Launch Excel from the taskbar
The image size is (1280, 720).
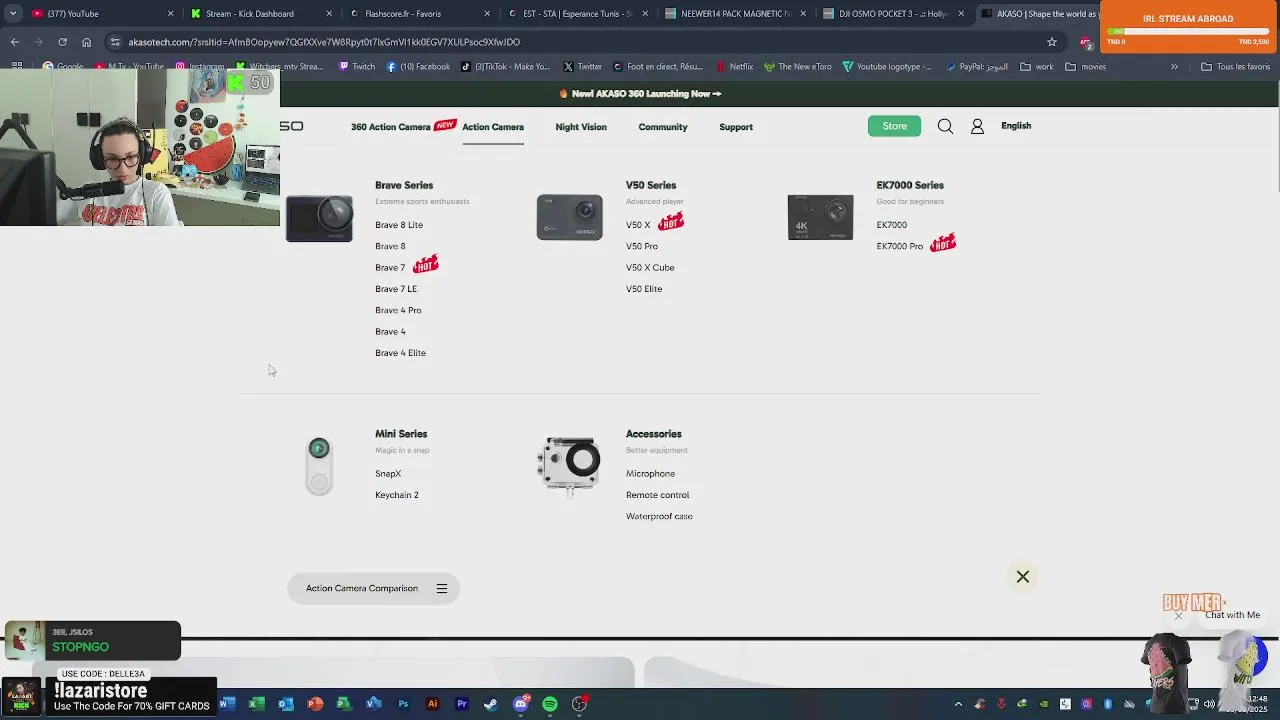pyautogui.click(x=256, y=704)
